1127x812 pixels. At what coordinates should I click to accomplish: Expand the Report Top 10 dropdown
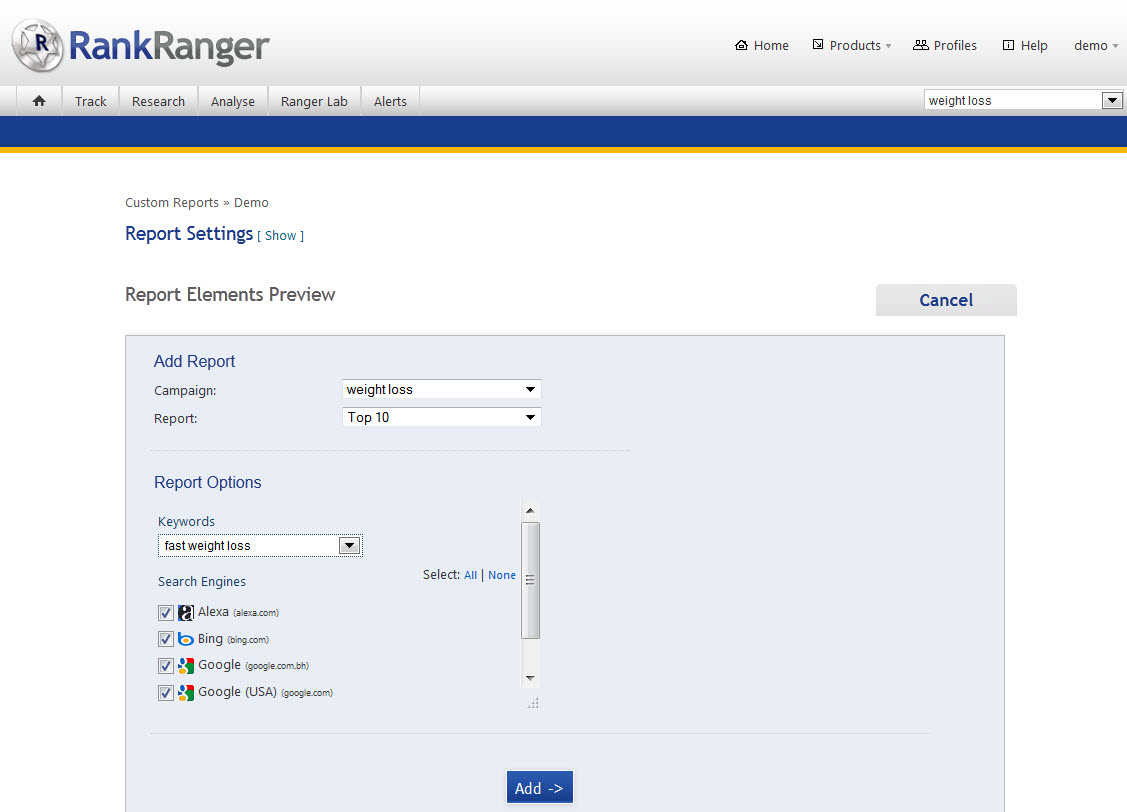pyautogui.click(x=441, y=417)
